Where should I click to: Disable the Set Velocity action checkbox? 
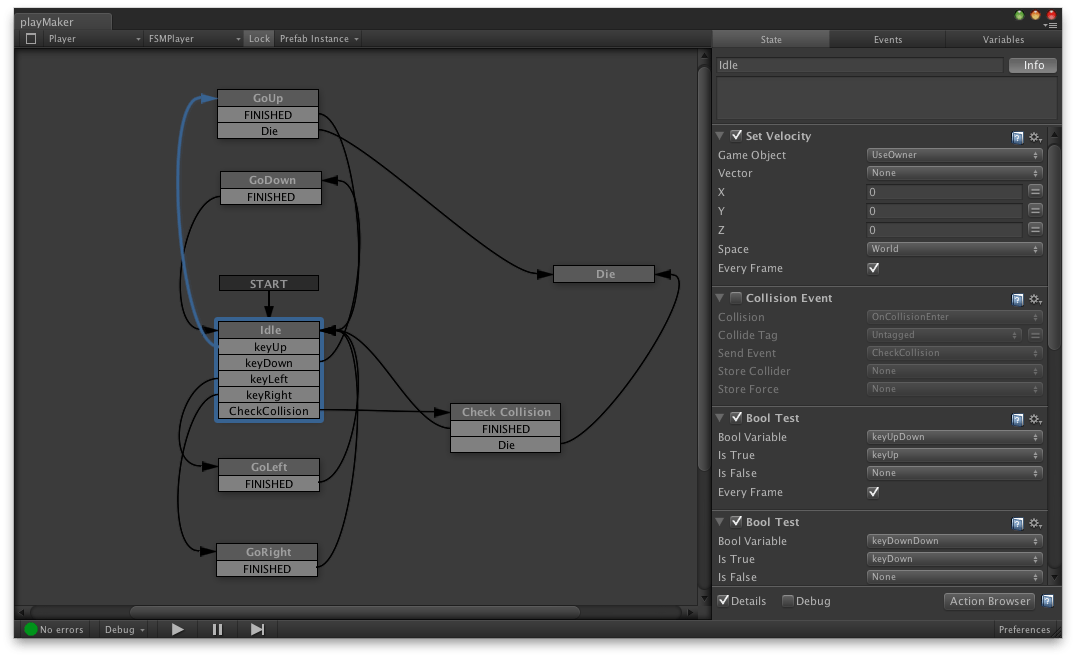pos(737,136)
